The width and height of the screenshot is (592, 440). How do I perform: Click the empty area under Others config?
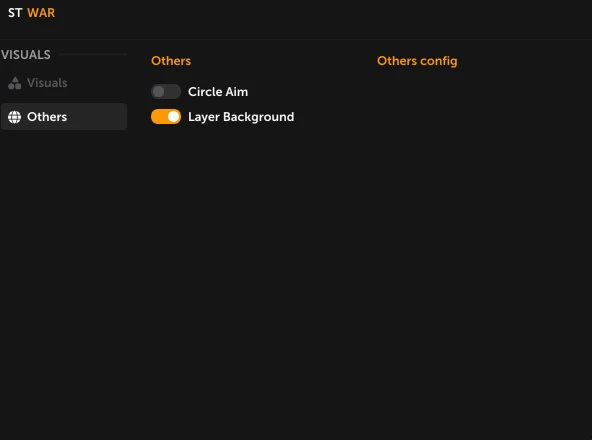(x=479, y=227)
